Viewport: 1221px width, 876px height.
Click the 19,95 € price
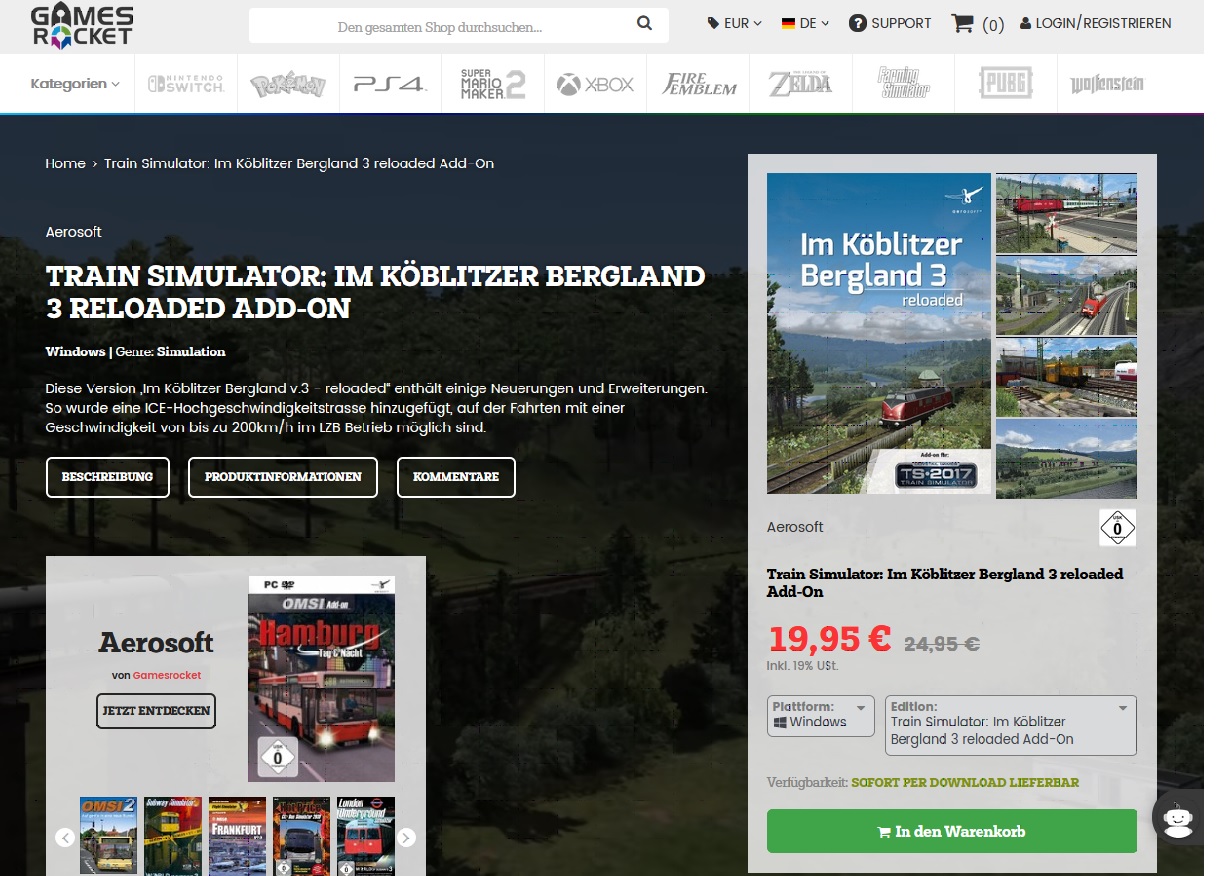tap(830, 640)
